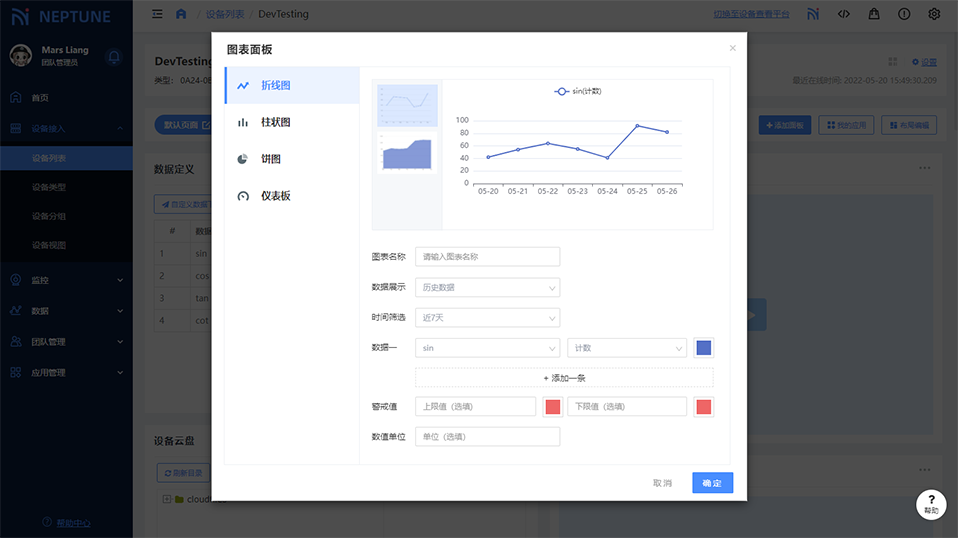Open the upper limit red color swatch
This screenshot has width=958, height=538.
tap(552, 407)
